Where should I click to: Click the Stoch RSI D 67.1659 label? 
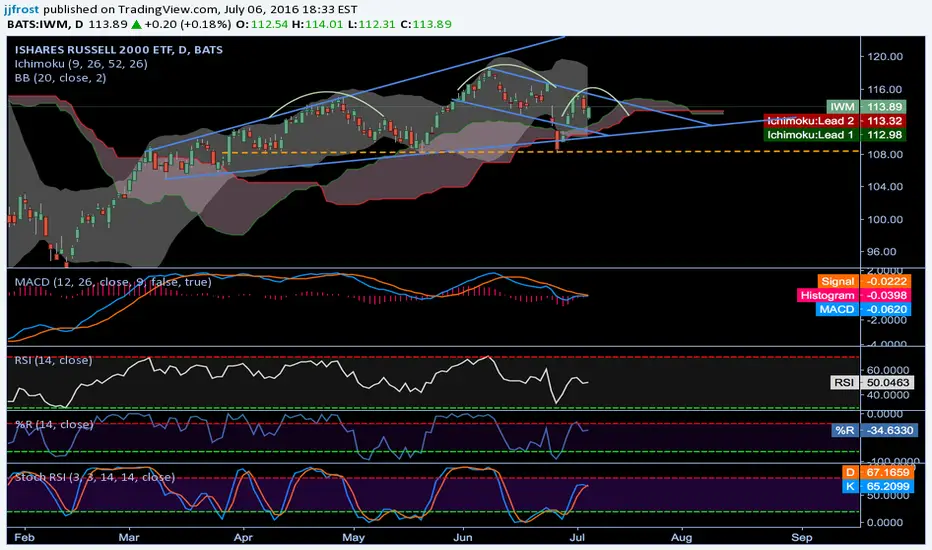click(x=877, y=472)
